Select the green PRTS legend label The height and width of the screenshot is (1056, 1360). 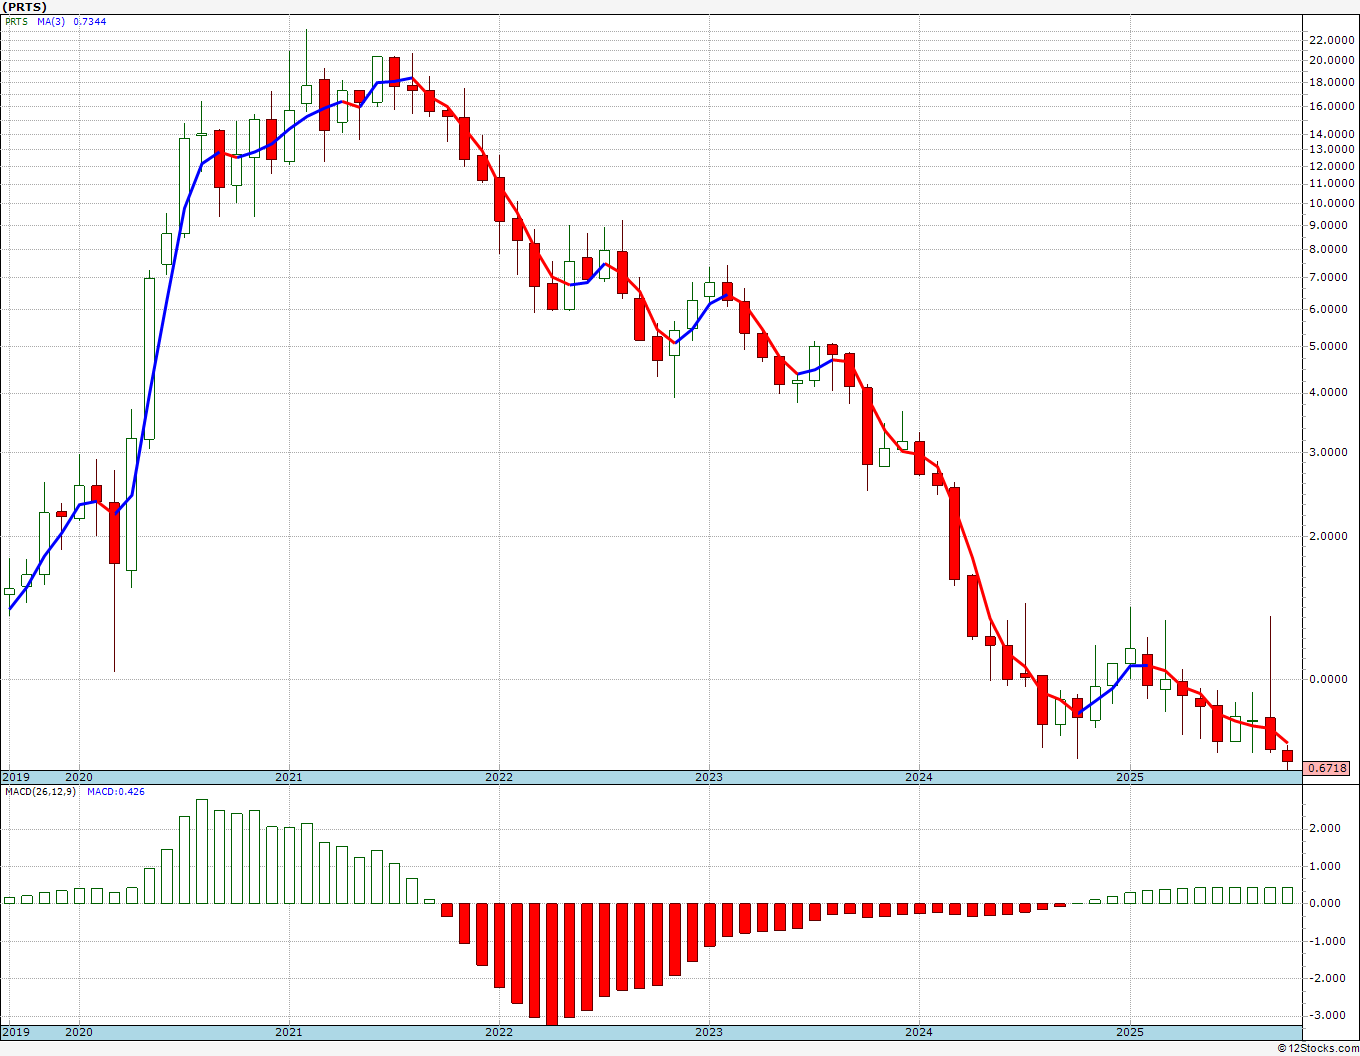(16, 21)
